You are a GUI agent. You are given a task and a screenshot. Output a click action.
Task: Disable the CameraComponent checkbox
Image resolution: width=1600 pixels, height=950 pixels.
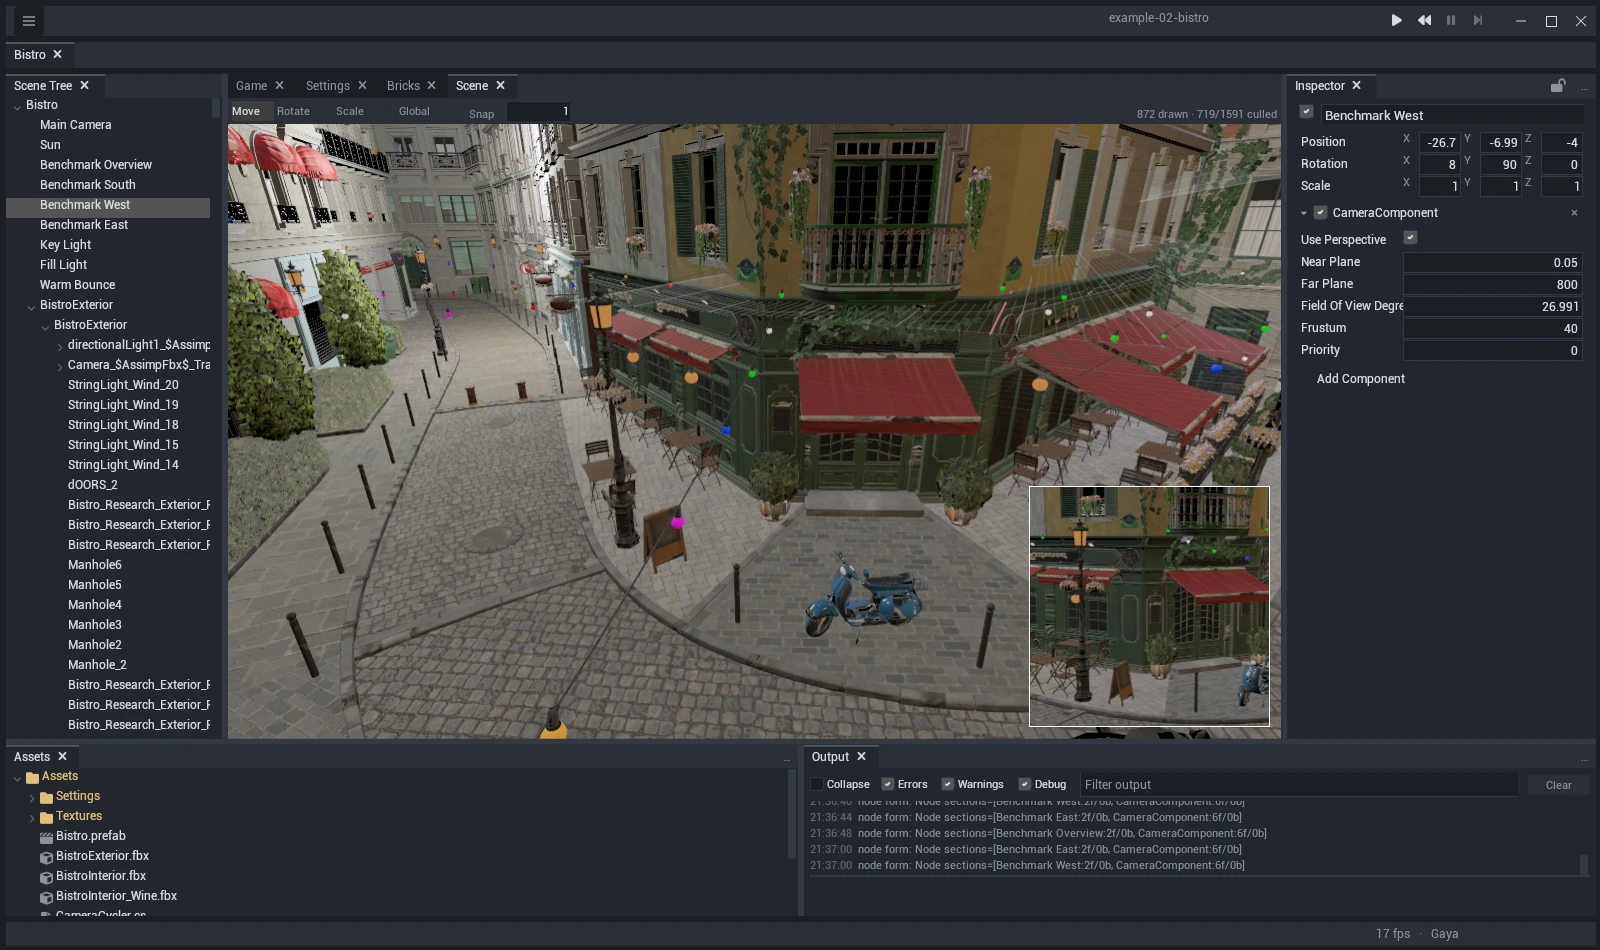click(x=1320, y=213)
